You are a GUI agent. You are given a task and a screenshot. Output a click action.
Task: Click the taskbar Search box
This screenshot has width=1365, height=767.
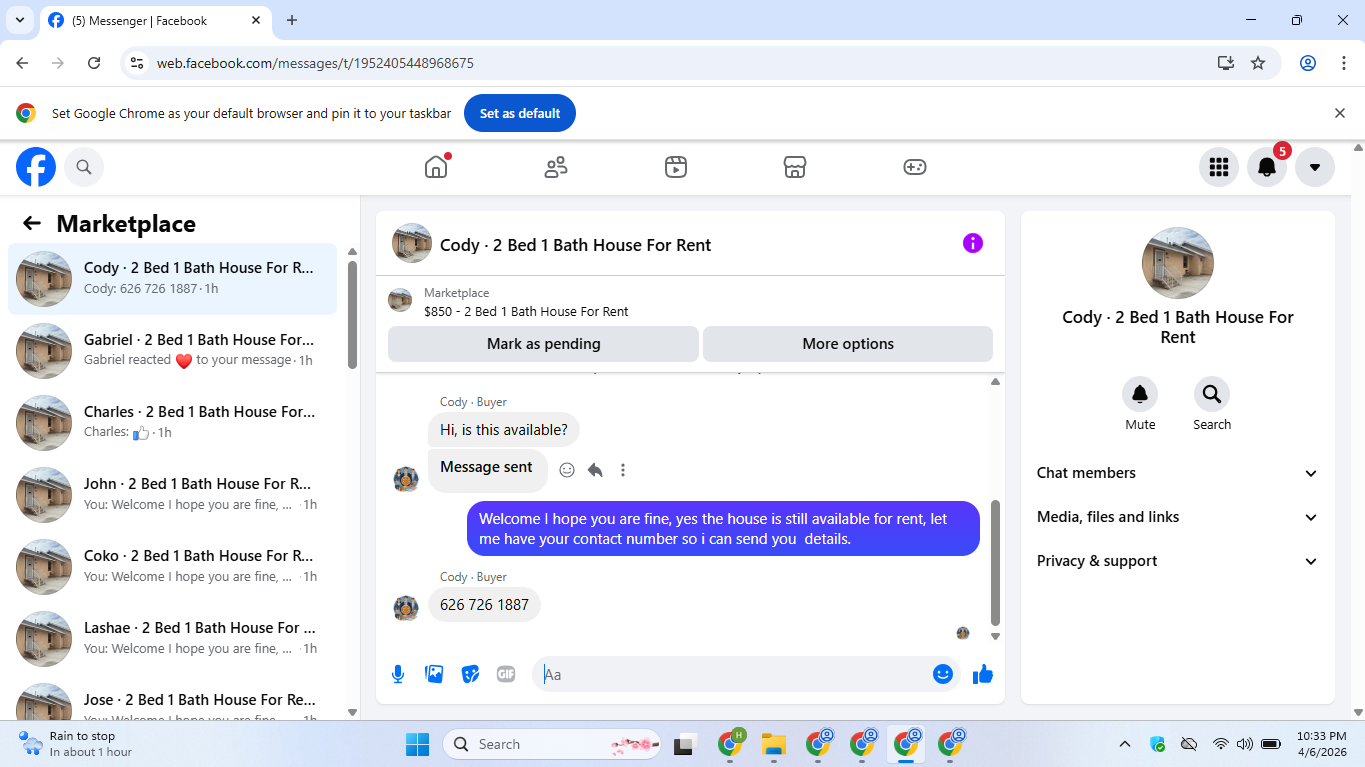point(551,744)
